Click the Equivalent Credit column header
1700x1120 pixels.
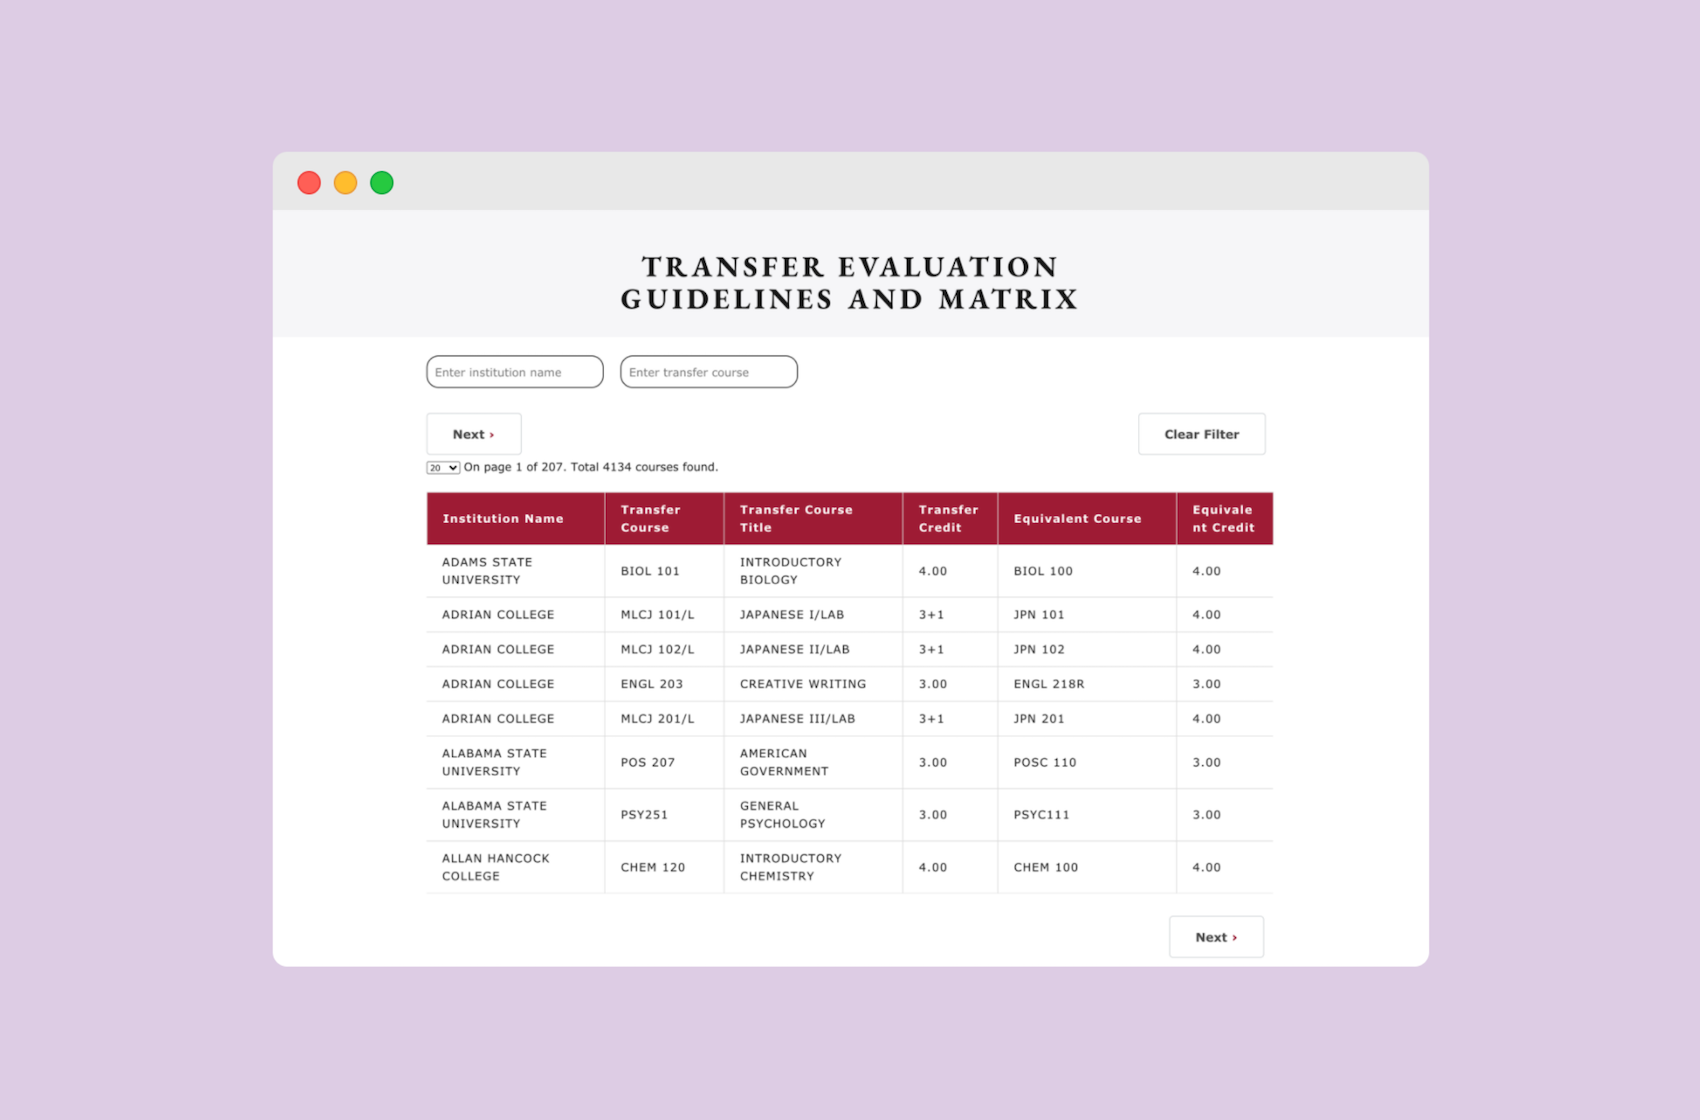click(x=1223, y=519)
